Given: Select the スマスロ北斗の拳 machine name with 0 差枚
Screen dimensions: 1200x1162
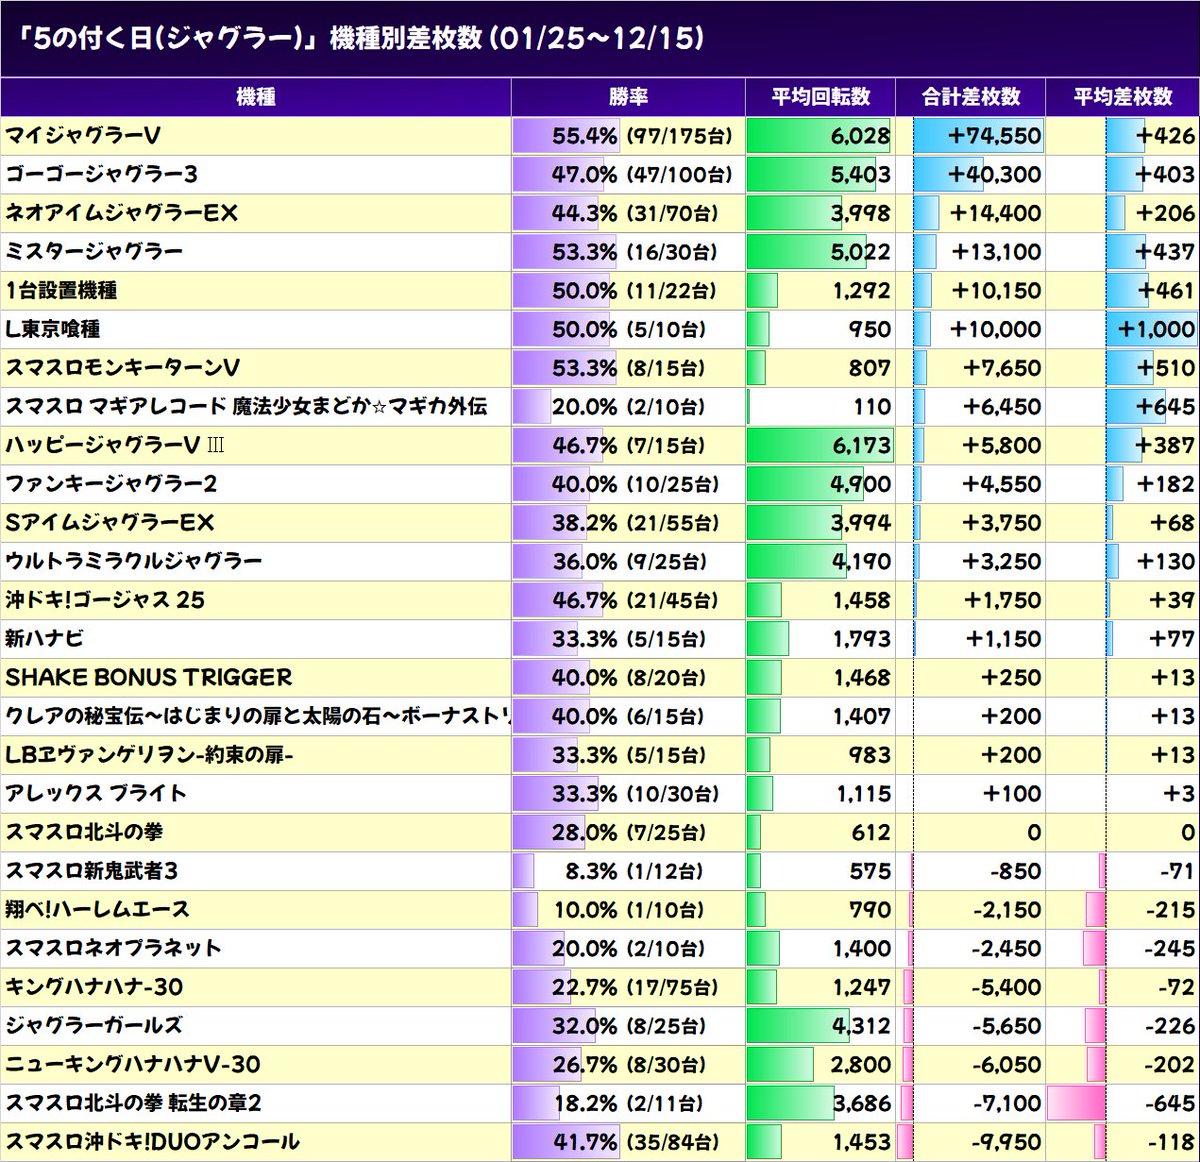Looking at the screenshot, I should pyautogui.click(x=84, y=832).
